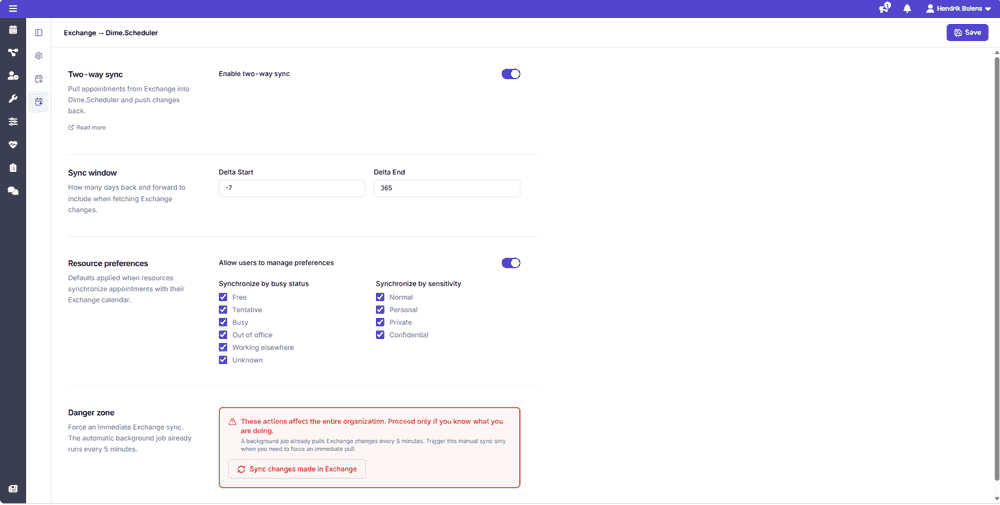Open the gear general settings icon
The image size is (1000, 505).
[x=39, y=55]
